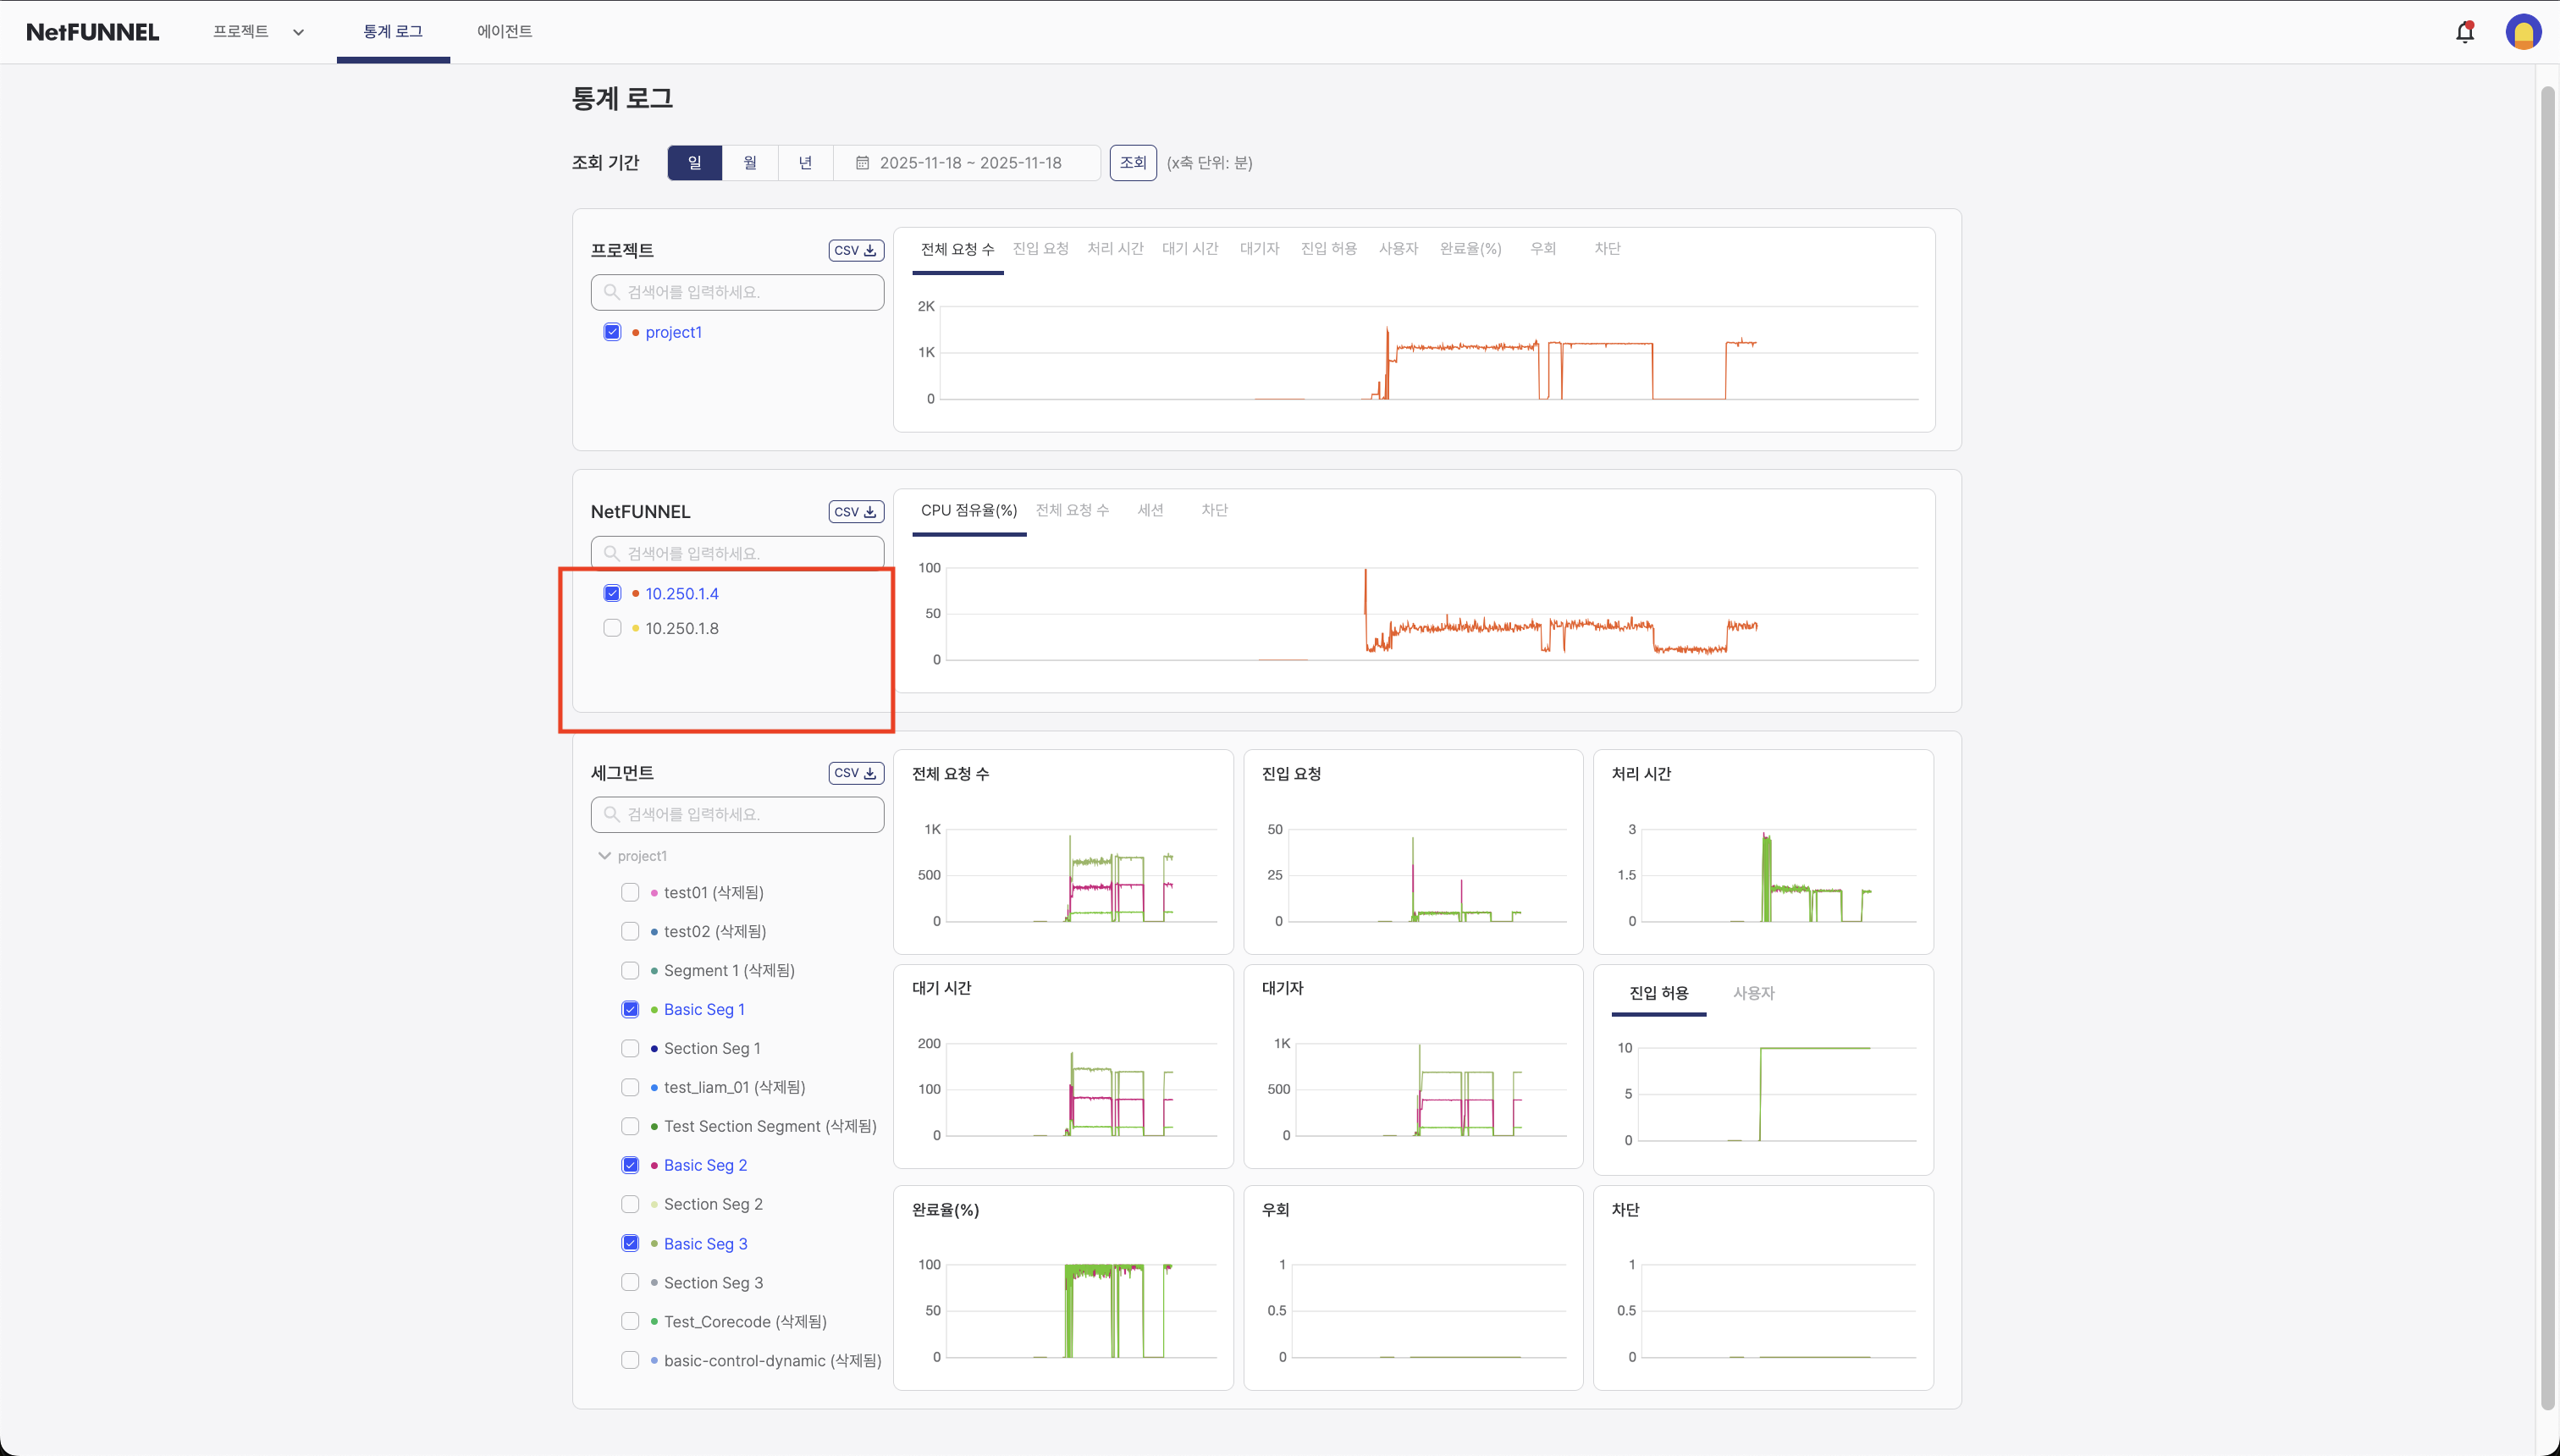Viewport: 2560px width, 1456px height.
Task: Open the profile avatar menu
Action: click(x=2524, y=31)
